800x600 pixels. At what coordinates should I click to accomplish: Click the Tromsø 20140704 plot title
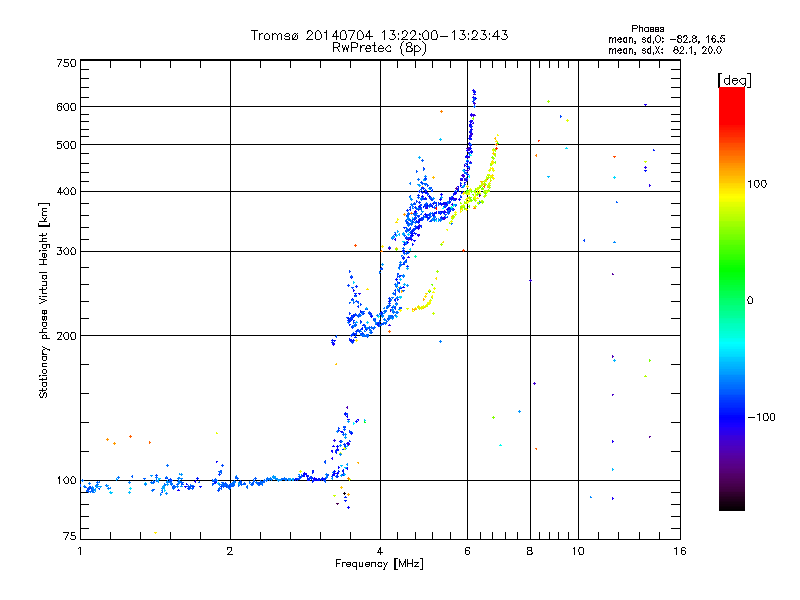tap(379, 35)
